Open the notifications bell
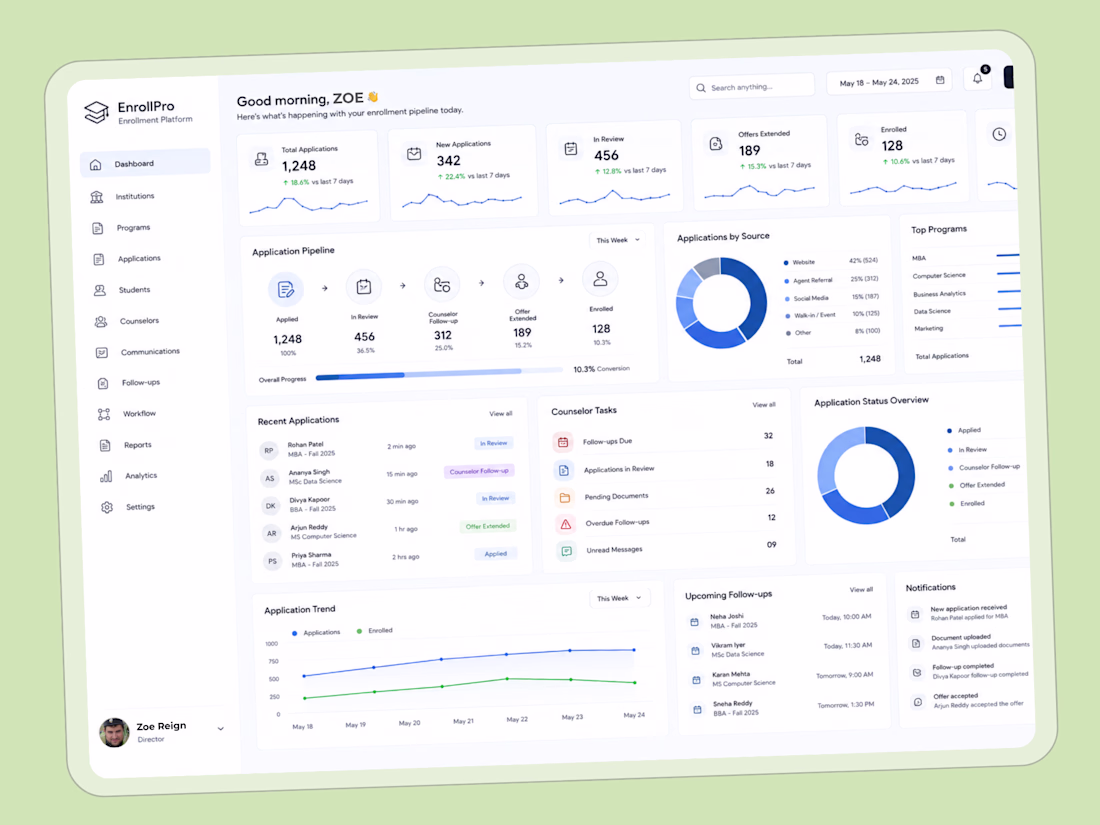This screenshot has height=825, width=1100. pos(977,78)
